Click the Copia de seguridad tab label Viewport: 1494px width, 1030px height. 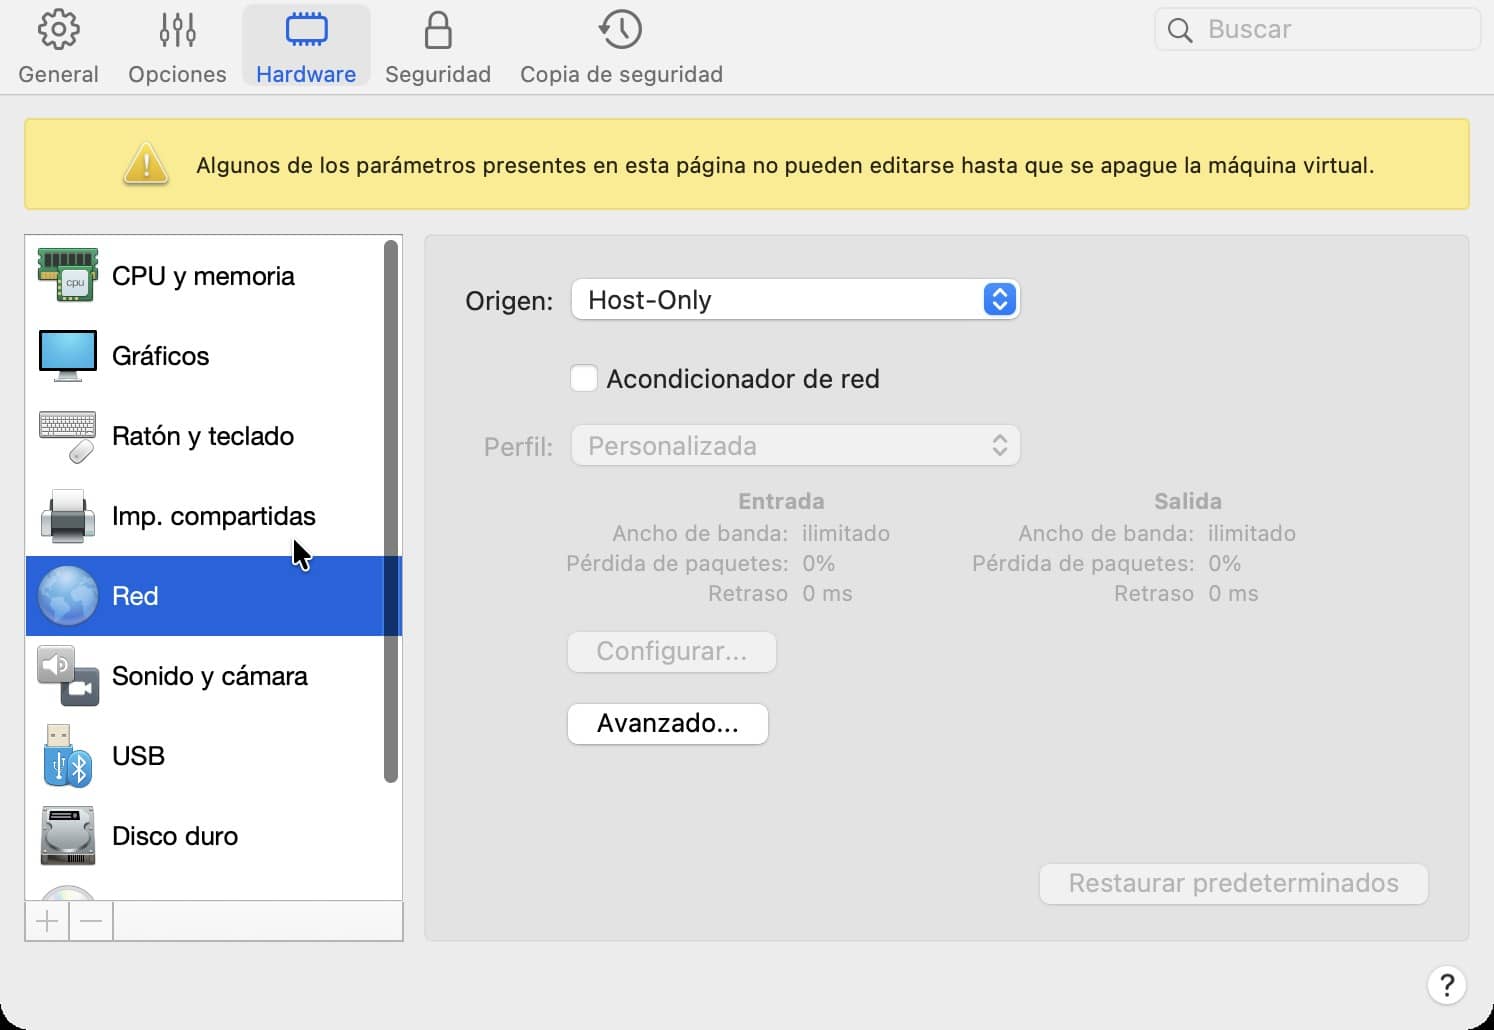tap(621, 74)
